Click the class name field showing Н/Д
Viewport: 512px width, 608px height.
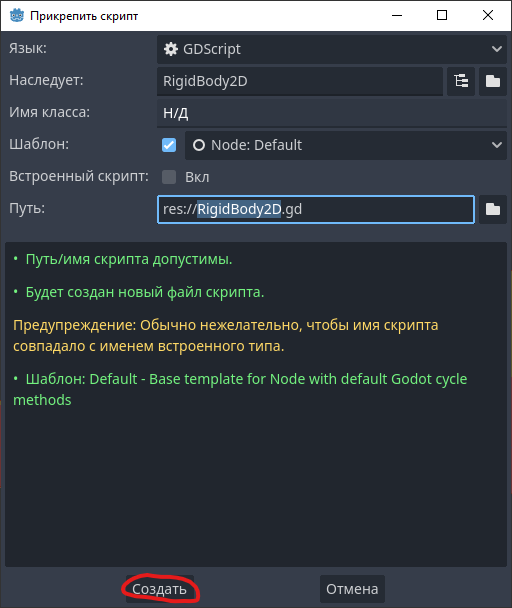[x=332, y=113]
